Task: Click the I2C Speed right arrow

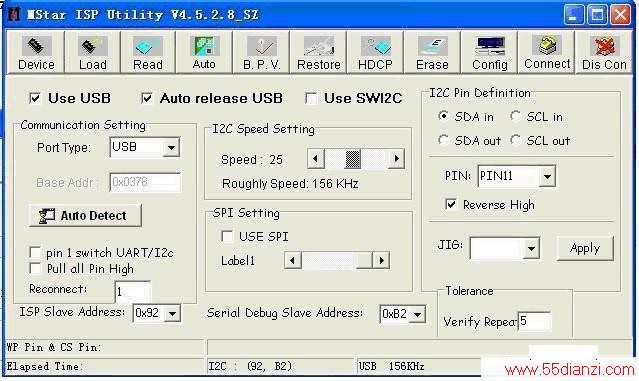Action: 396,159
